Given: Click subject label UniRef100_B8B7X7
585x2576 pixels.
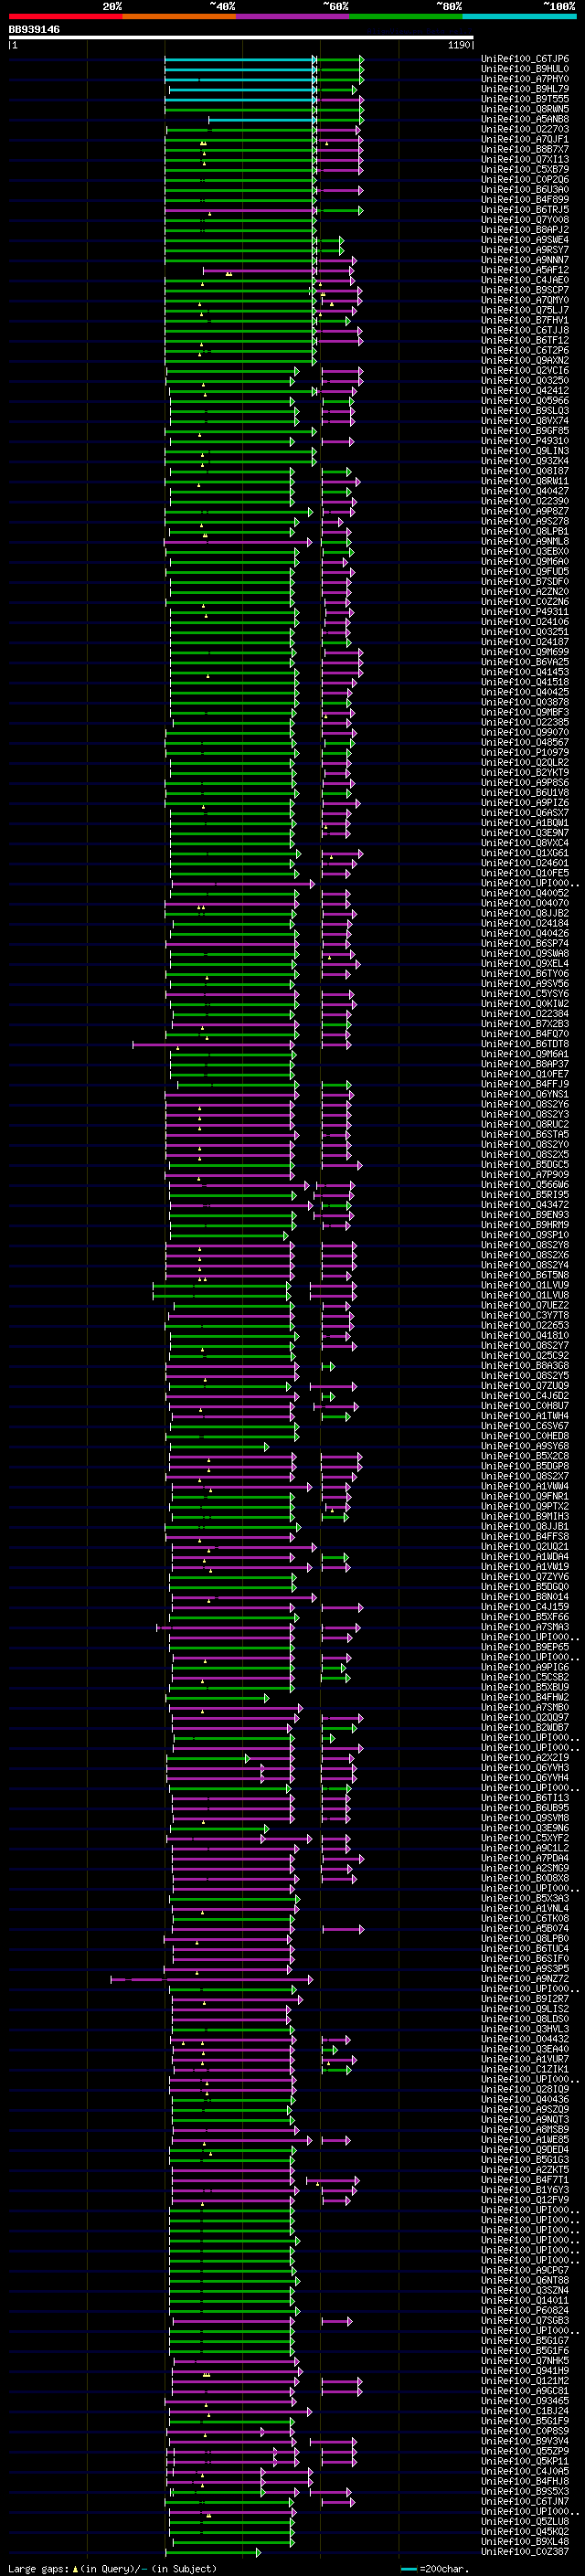Looking at the screenshot, I should (x=525, y=150).
